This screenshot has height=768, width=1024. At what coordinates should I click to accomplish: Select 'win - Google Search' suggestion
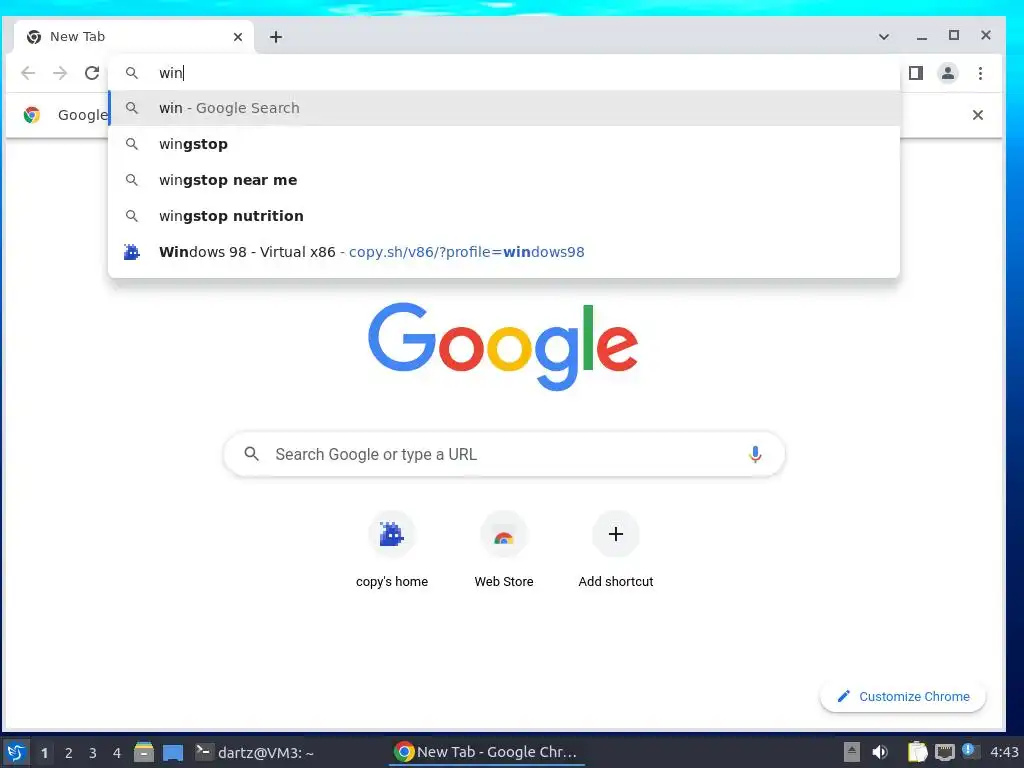(x=504, y=108)
